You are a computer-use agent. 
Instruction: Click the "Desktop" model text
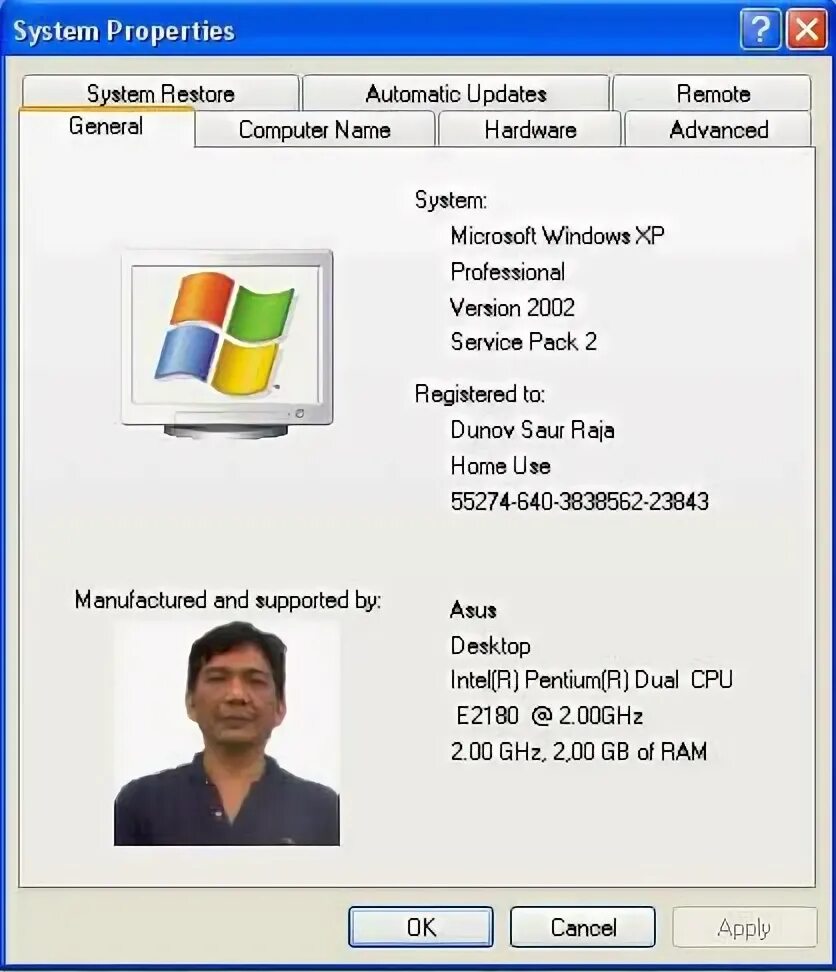[x=490, y=646]
